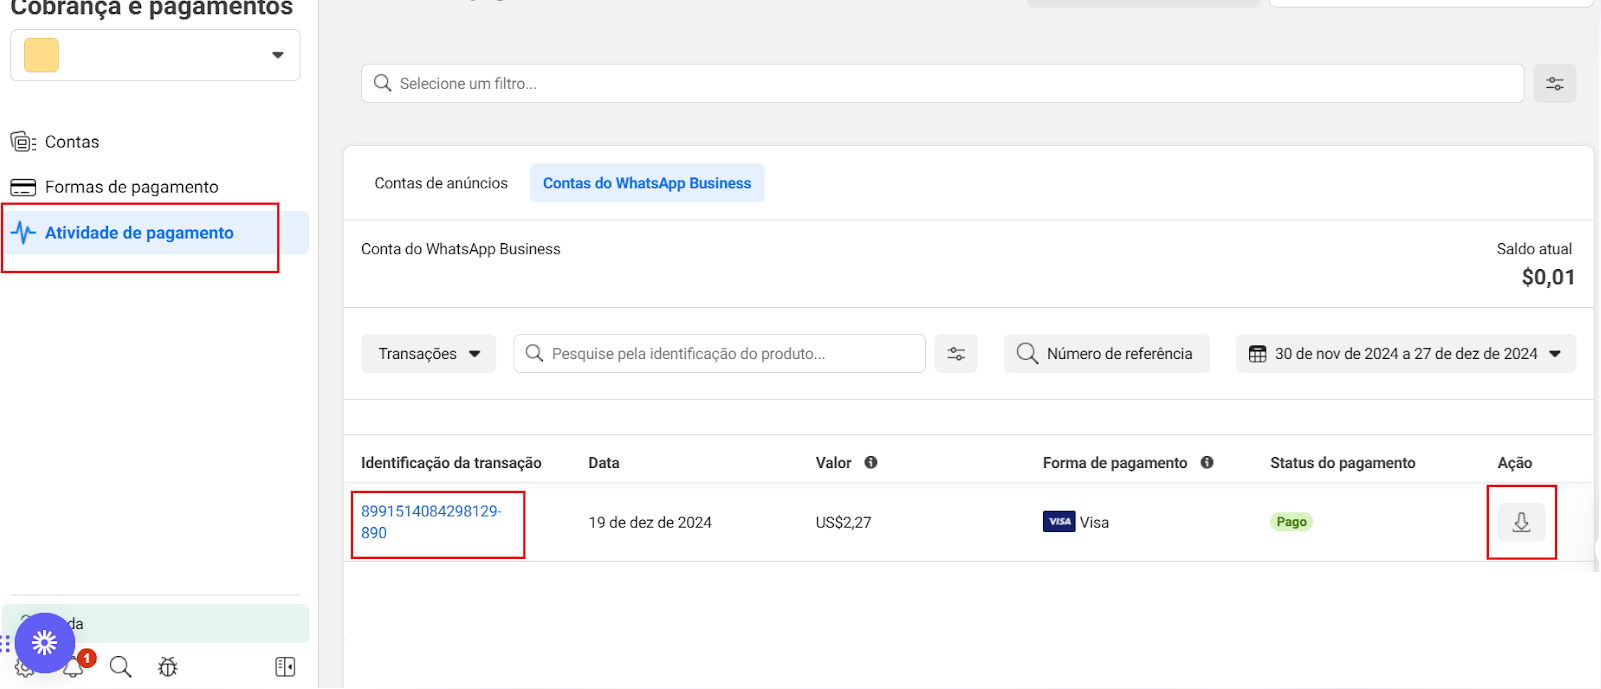Screen dimensions: 1601x689
Task: Switch to the Contas de anúncios tab
Action: pyautogui.click(x=441, y=183)
